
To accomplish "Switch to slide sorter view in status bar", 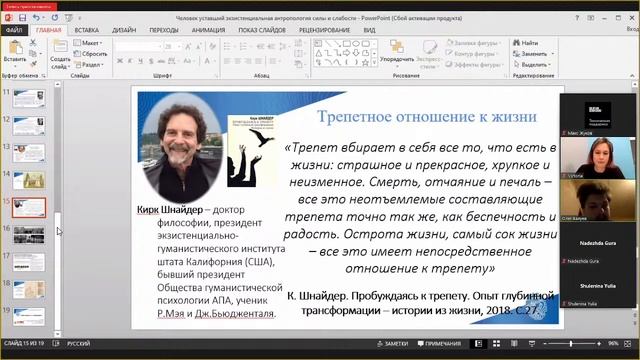I will [x=496, y=344].
